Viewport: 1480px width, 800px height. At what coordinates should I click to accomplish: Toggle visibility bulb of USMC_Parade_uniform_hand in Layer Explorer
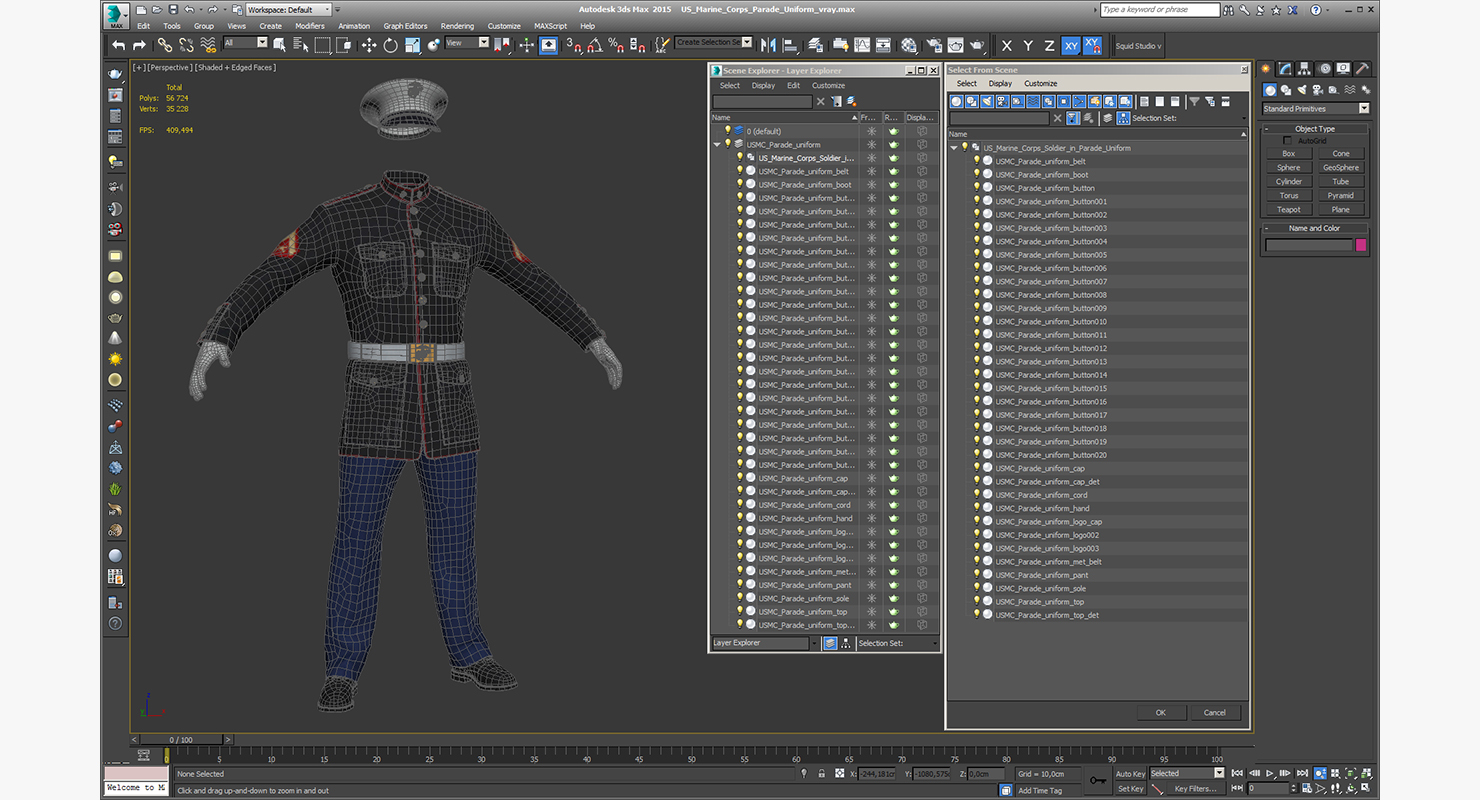pyautogui.click(x=740, y=518)
